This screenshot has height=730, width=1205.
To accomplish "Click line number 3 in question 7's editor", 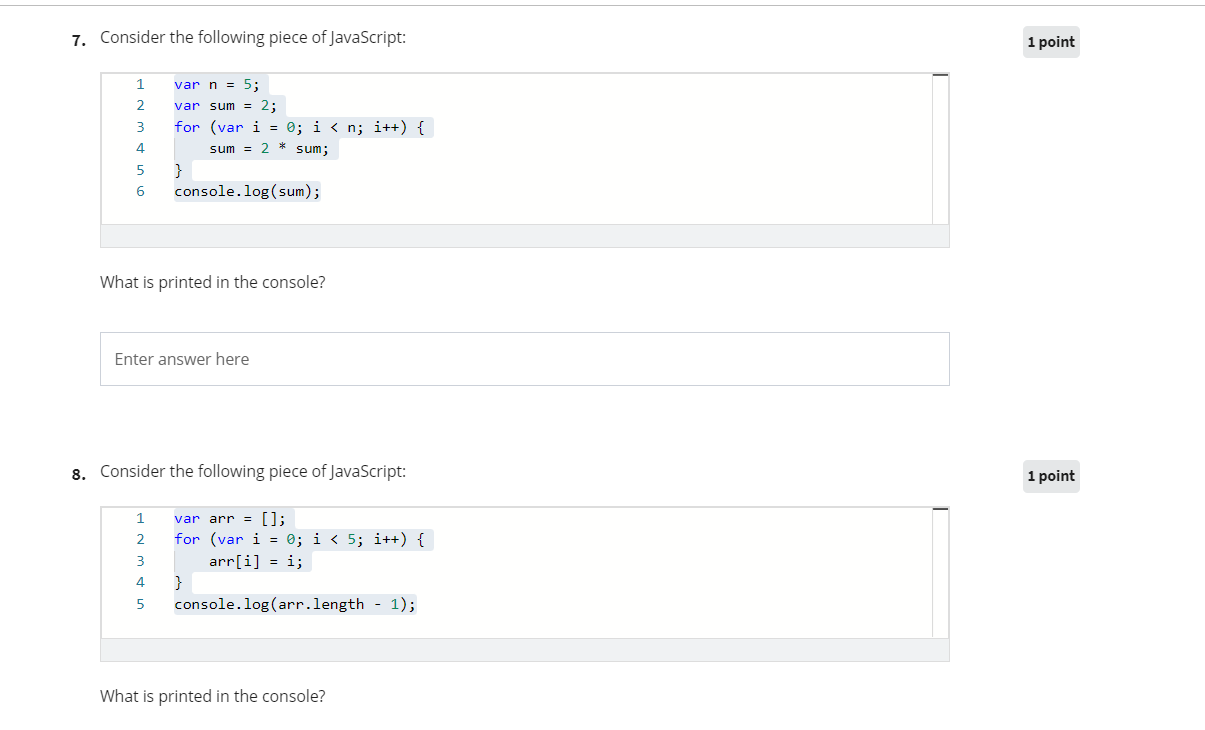I will 140,127.
